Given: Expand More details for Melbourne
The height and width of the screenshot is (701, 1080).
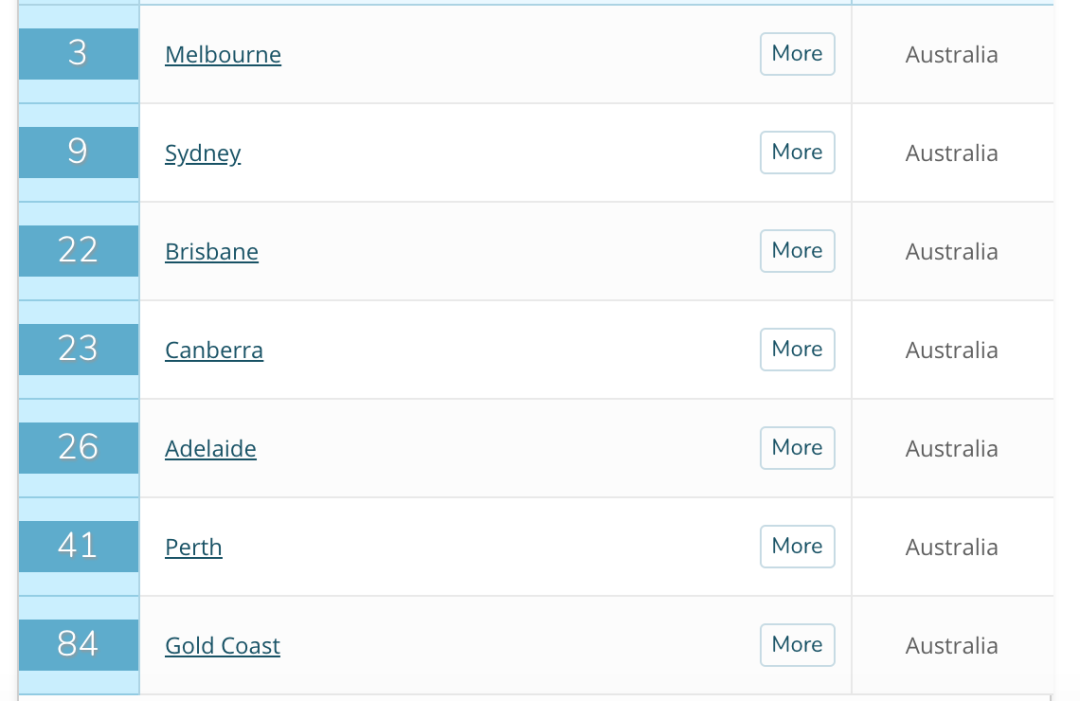Looking at the screenshot, I should pyautogui.click(x=797, y=54).
